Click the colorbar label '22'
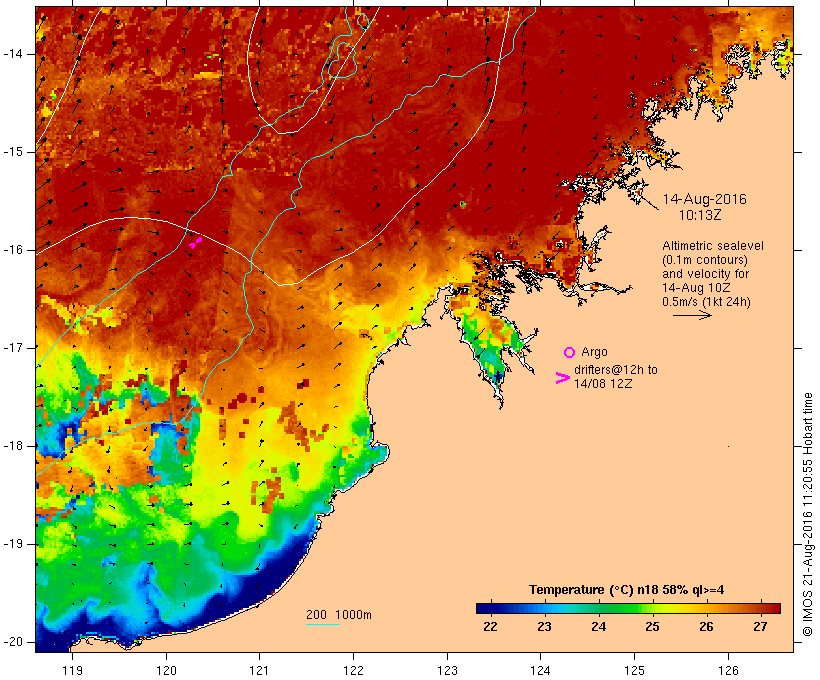820x680 pixels. [x=490, y=627]
